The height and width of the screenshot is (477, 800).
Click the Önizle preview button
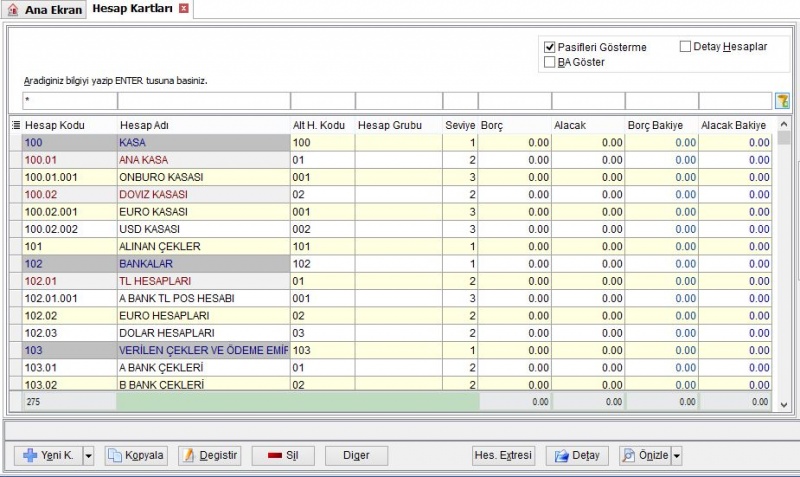pyautogui.click(x=645, y=455)
